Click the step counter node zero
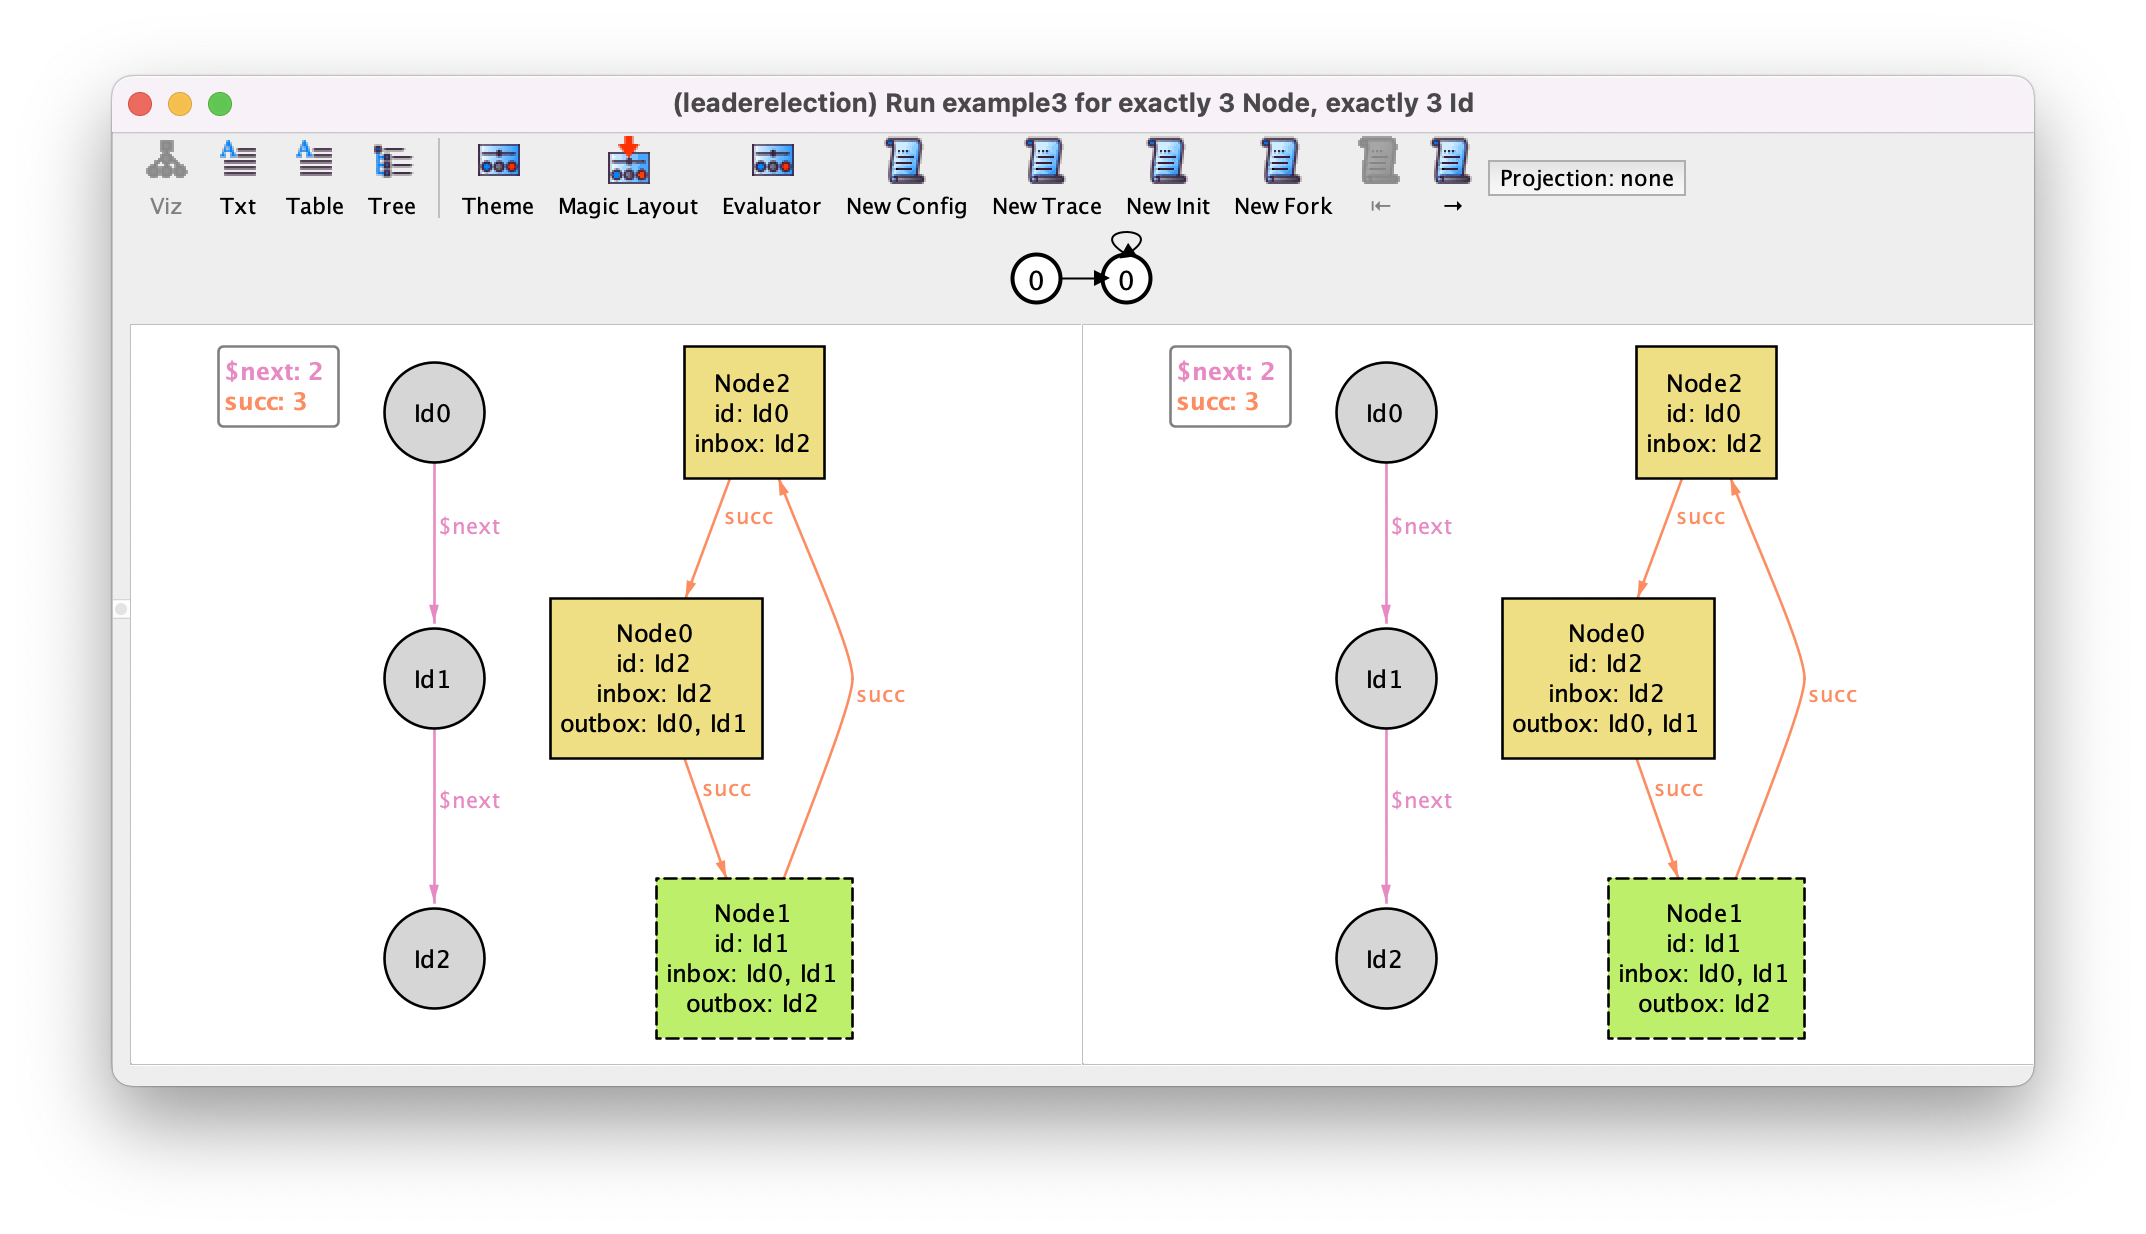2146x1234 pixels. coord(1032,280)
